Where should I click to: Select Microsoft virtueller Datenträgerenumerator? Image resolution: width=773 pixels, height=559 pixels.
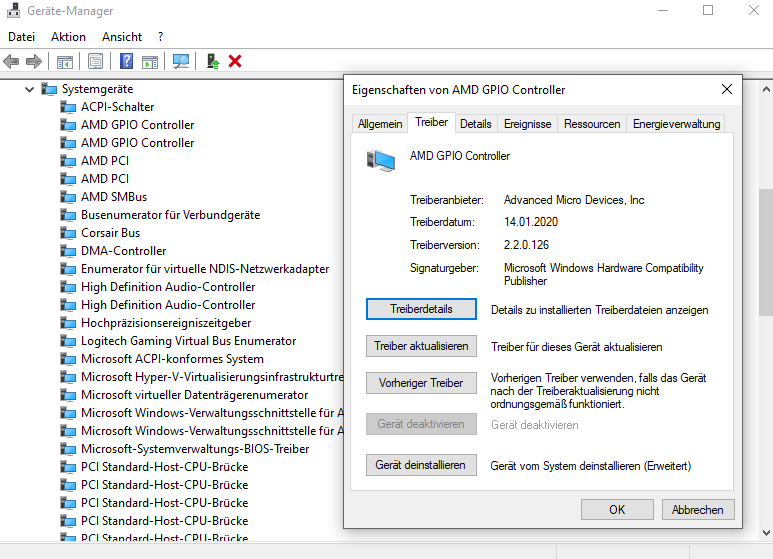point(195,395)
